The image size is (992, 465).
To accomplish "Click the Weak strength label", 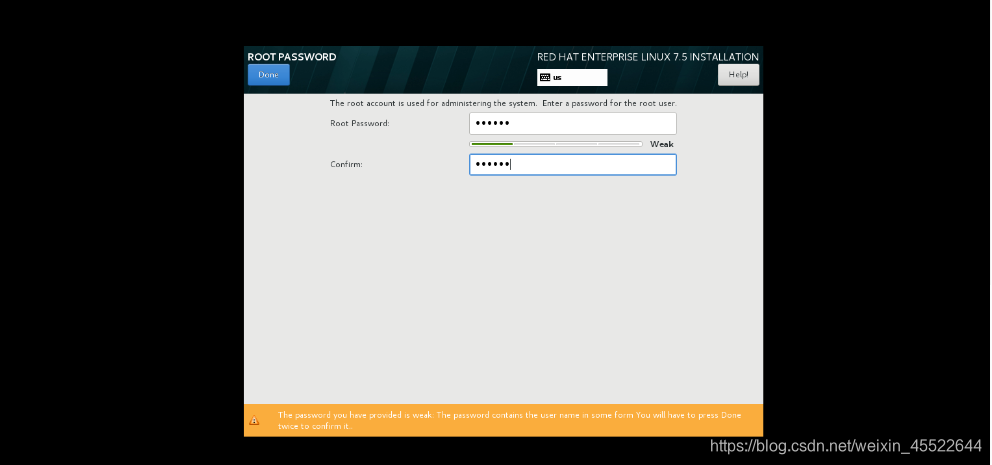I will click(x=662, y=144).
